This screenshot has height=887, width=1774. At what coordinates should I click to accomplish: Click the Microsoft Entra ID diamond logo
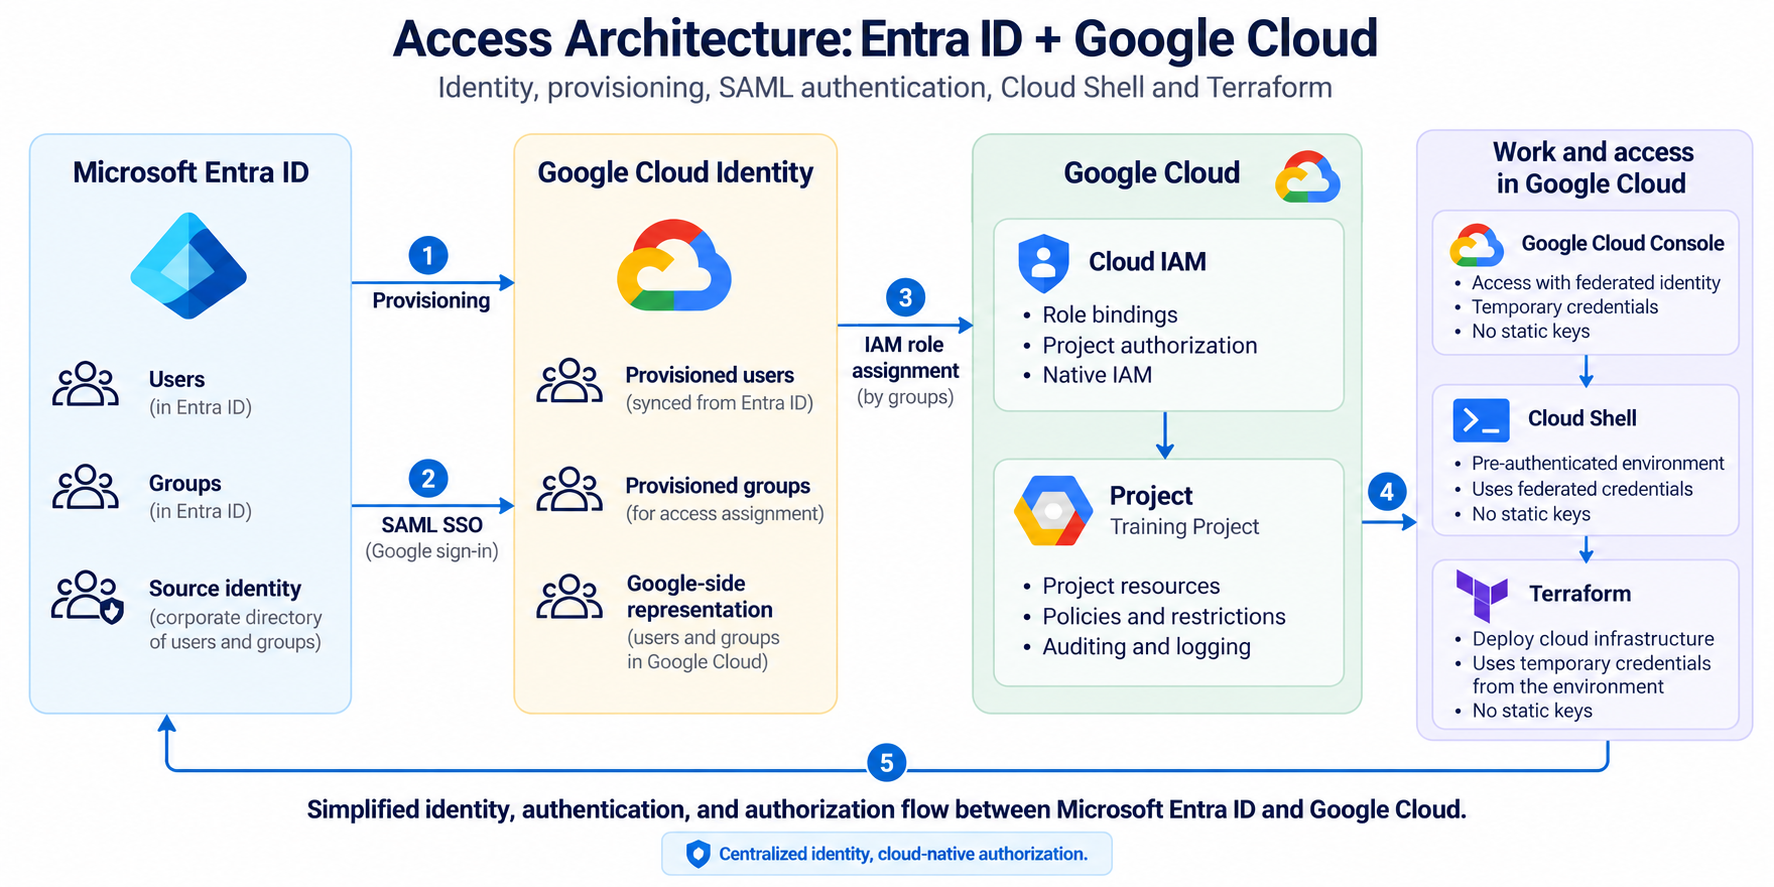coord(189,266)
